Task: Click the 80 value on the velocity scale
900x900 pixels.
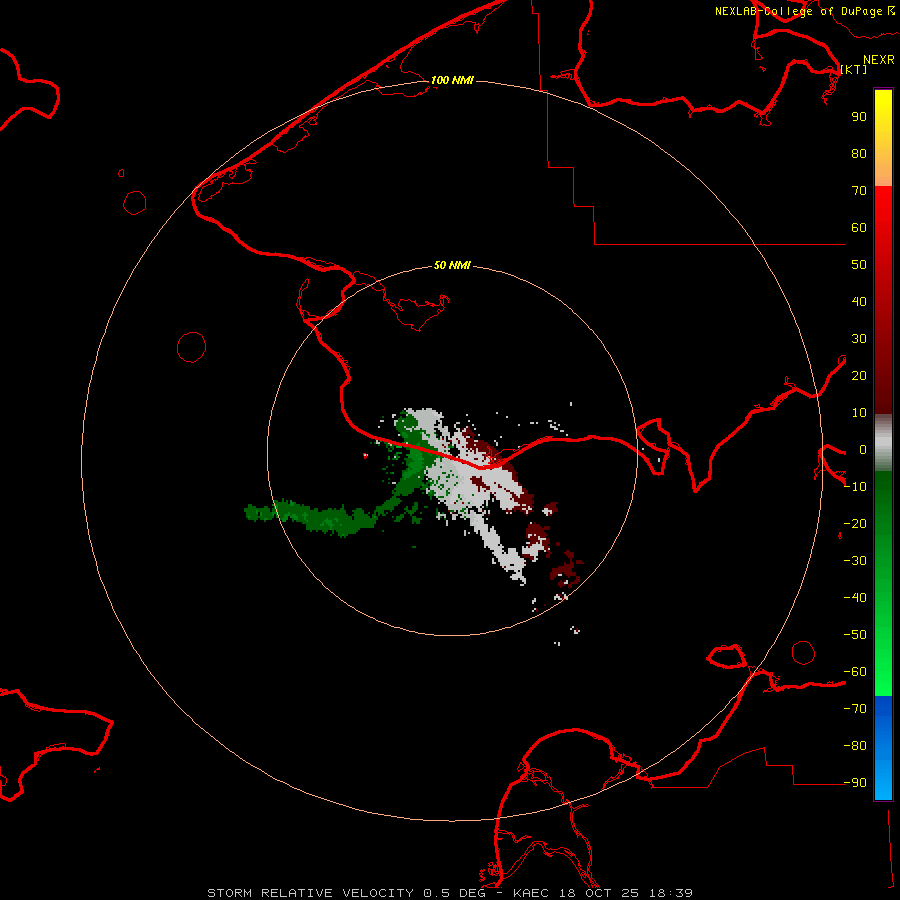Action: tap(859, 154)
